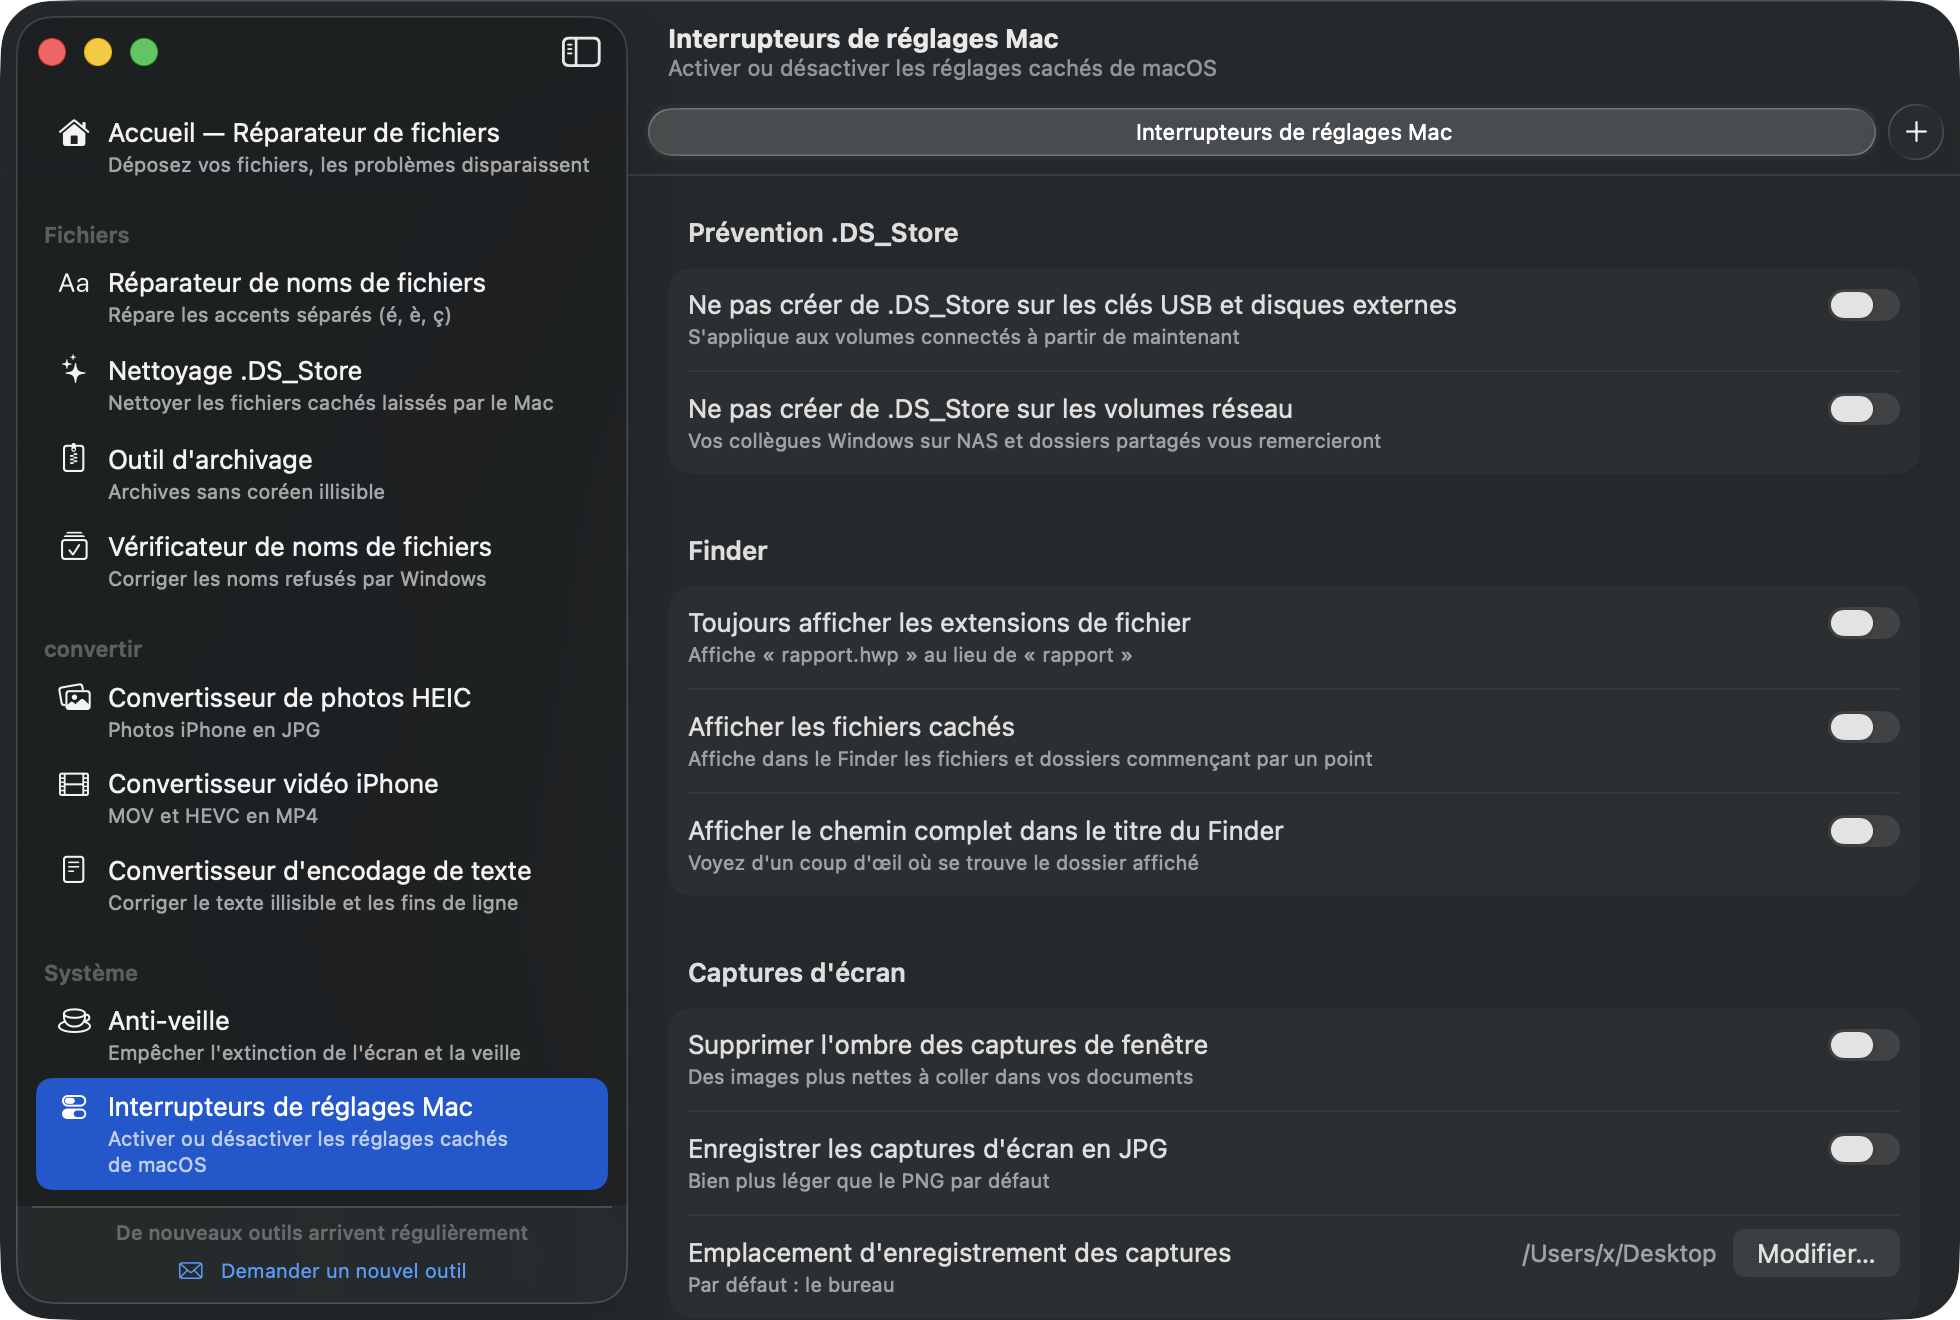1960x1320 pixels.
Task: Click the photos icon for Convertisseur HEIC
Action: (x=74, y=697)
